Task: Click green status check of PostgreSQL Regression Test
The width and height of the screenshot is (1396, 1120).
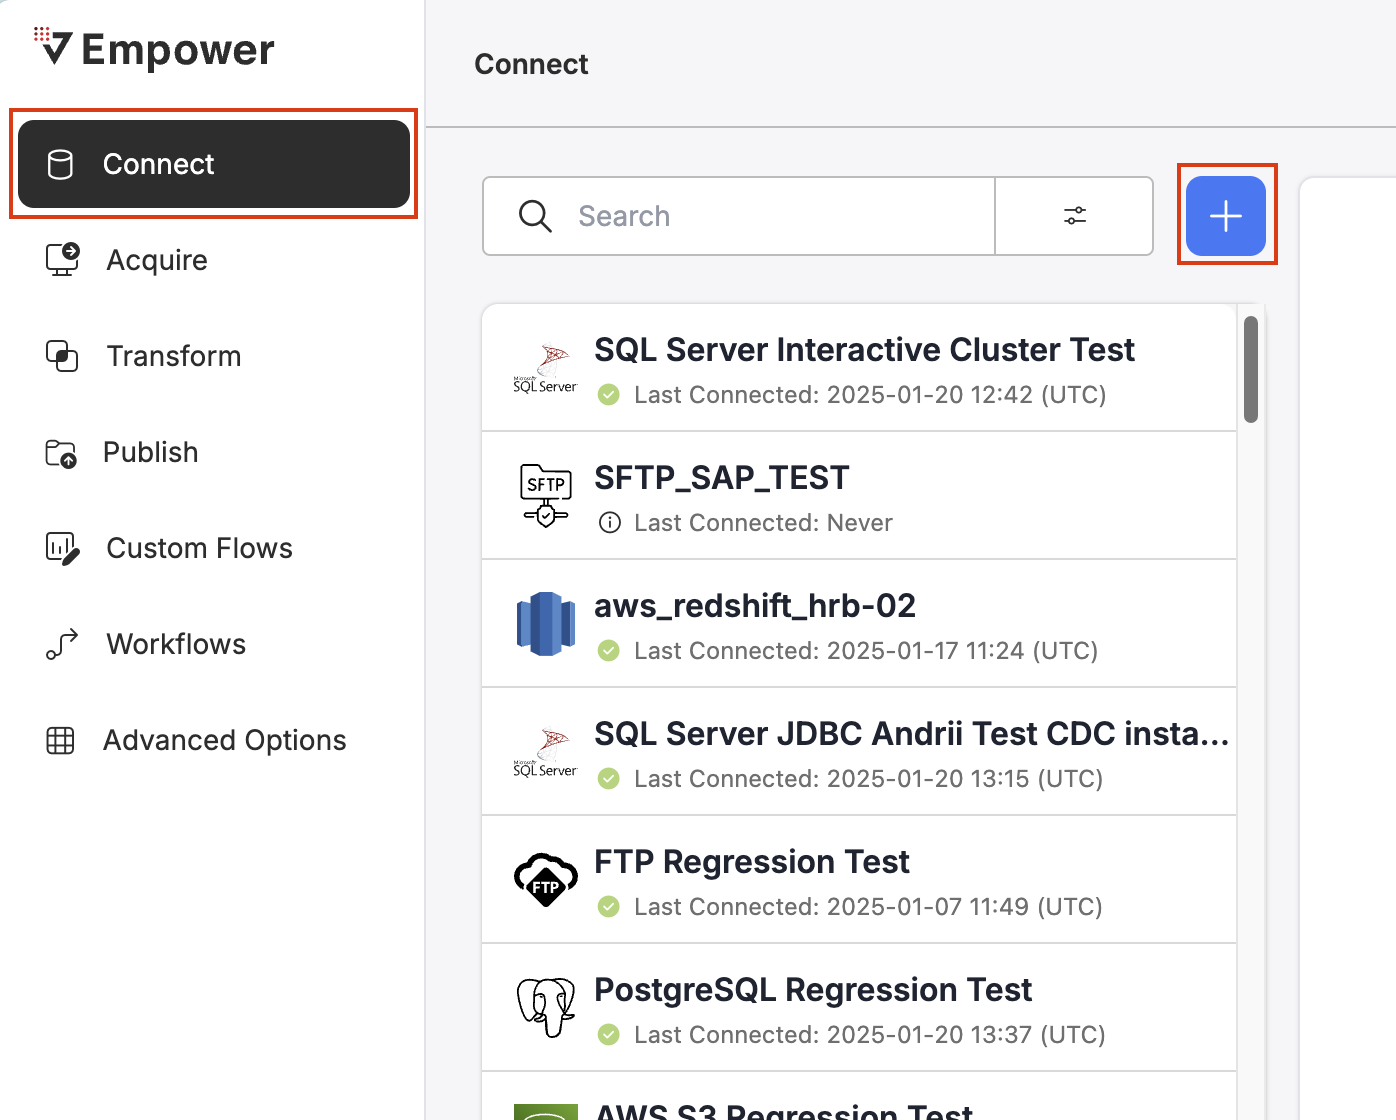Action: pos(609,1035)
